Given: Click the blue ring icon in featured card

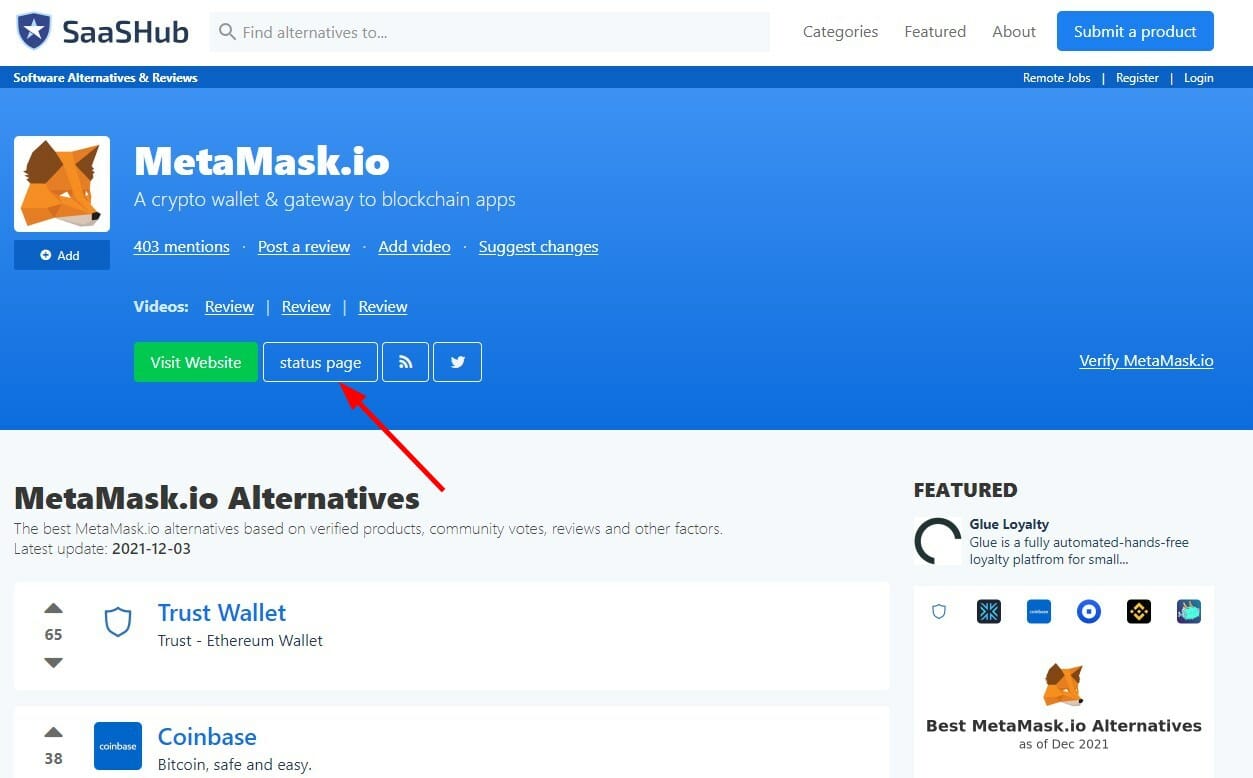Looking at the screenshot, I should tap(1089, 611).
